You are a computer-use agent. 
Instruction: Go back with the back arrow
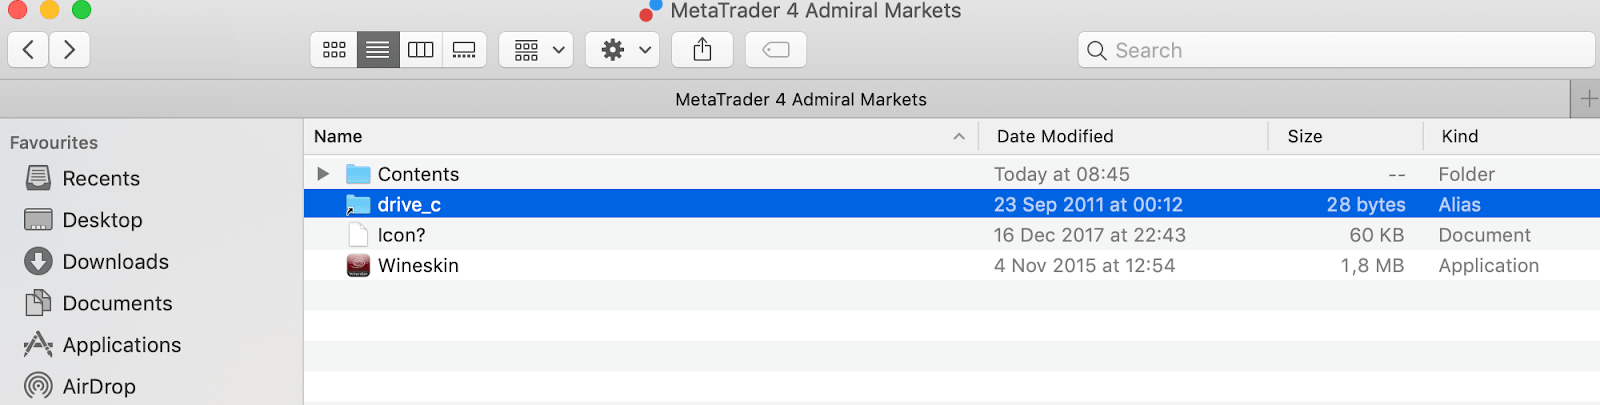[x=29, y=50]
